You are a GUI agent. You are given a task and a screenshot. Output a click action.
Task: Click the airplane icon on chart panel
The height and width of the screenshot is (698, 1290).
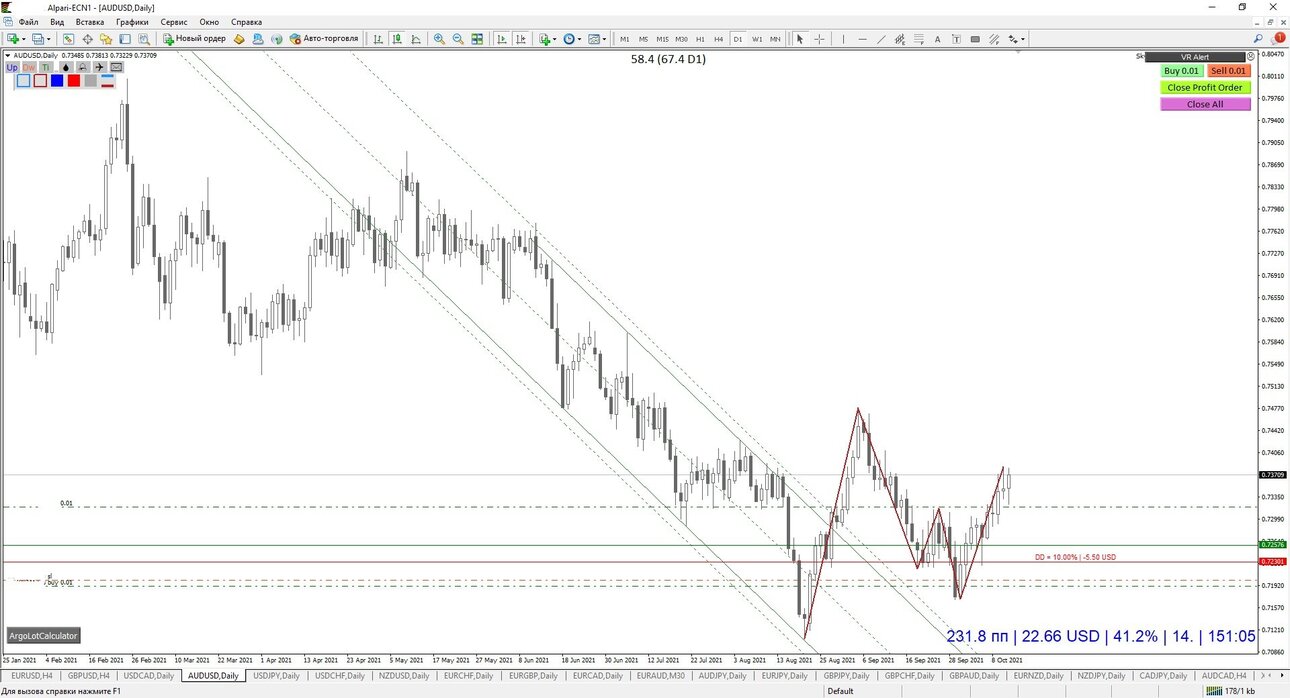(x=99, y=67)
